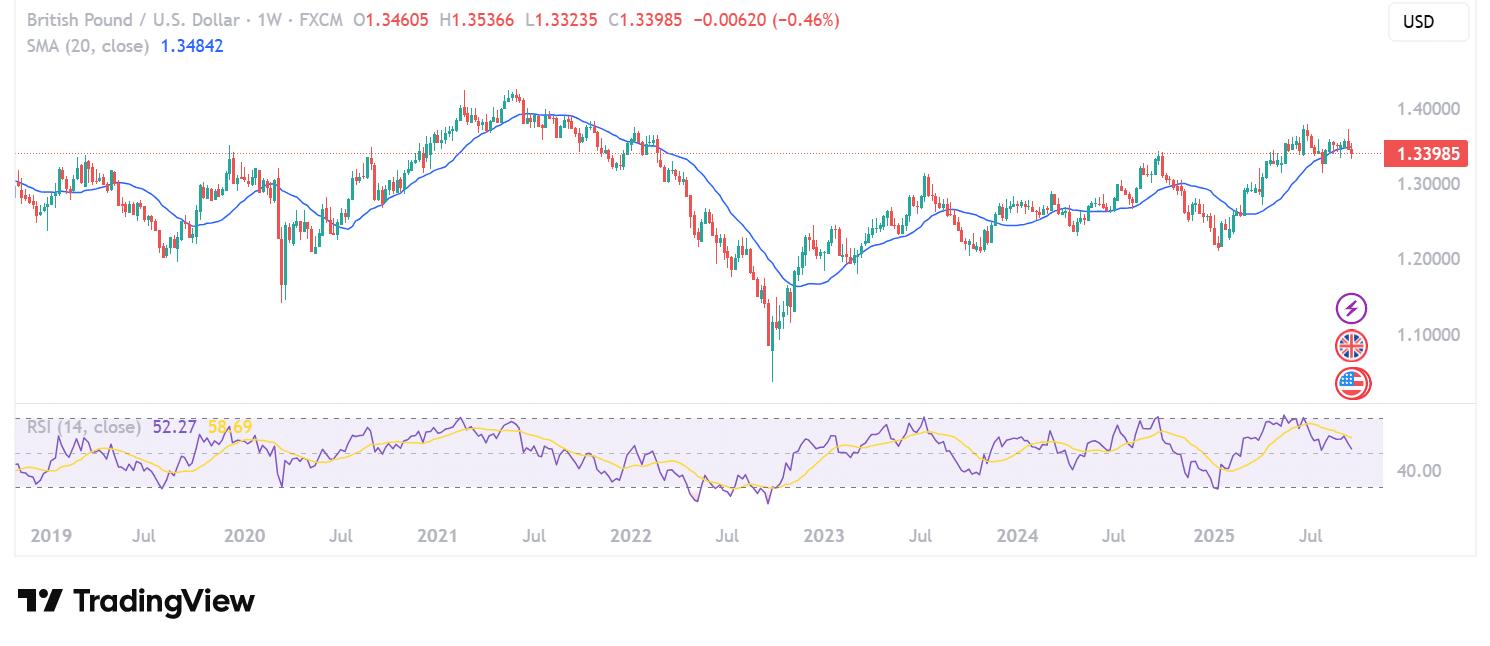Click the purple RSI value 52.27
The height and width of the screenshot is (646, 1490).
coord(176,427)
